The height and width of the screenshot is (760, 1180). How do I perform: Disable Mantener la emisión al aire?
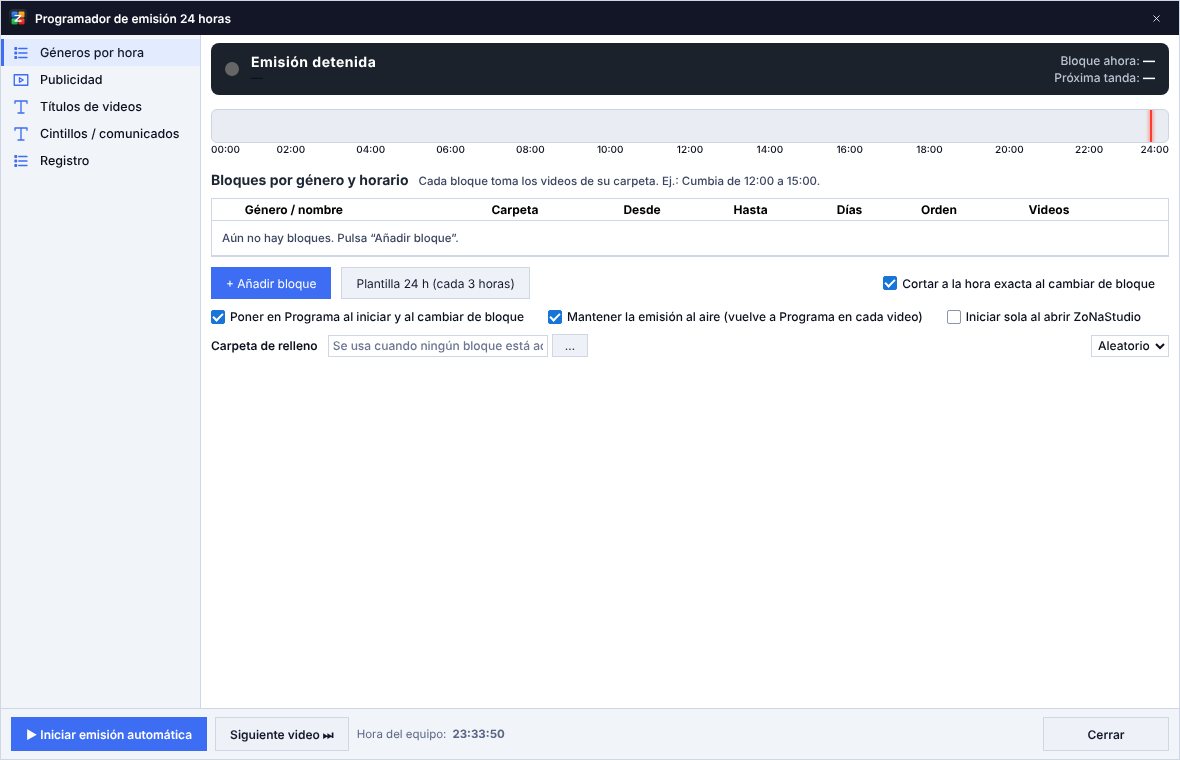pyautogui.click(x=555, y=317)
